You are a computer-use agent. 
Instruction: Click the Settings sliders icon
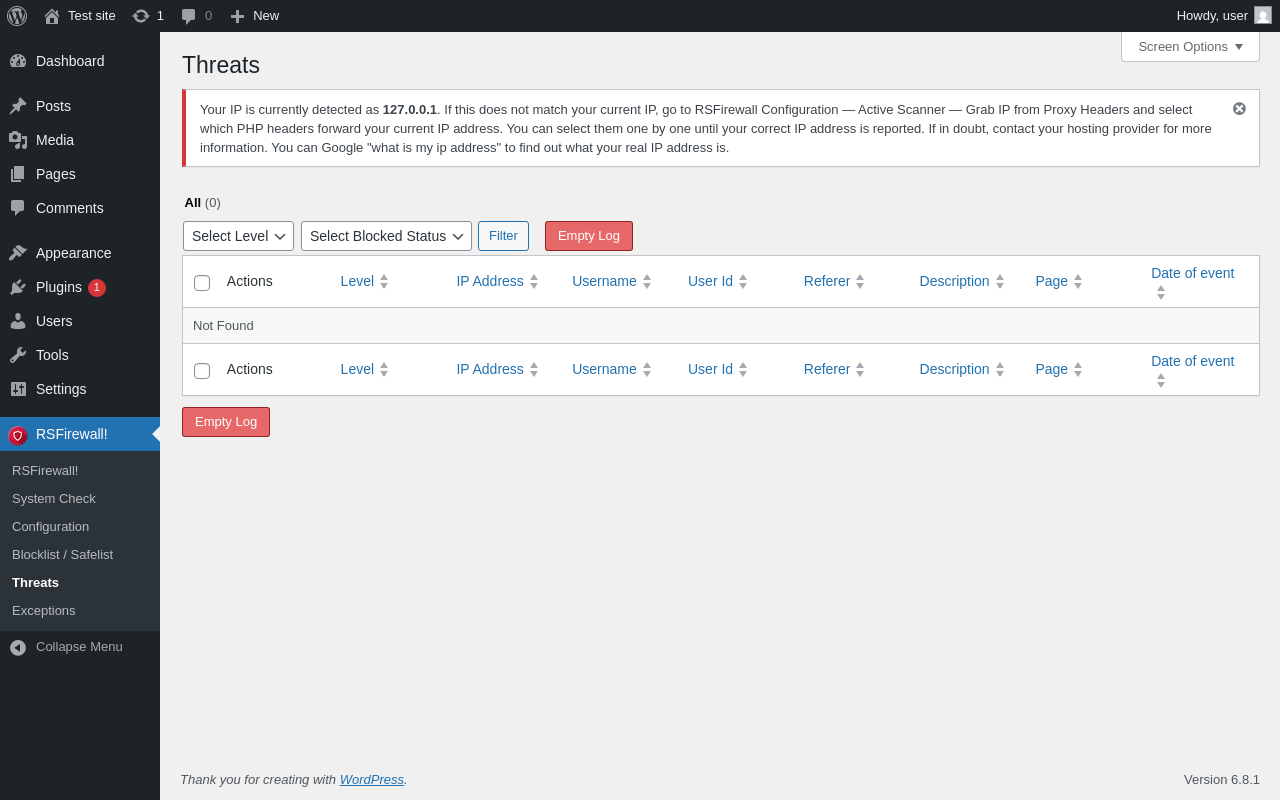click(x=18, y=389)
